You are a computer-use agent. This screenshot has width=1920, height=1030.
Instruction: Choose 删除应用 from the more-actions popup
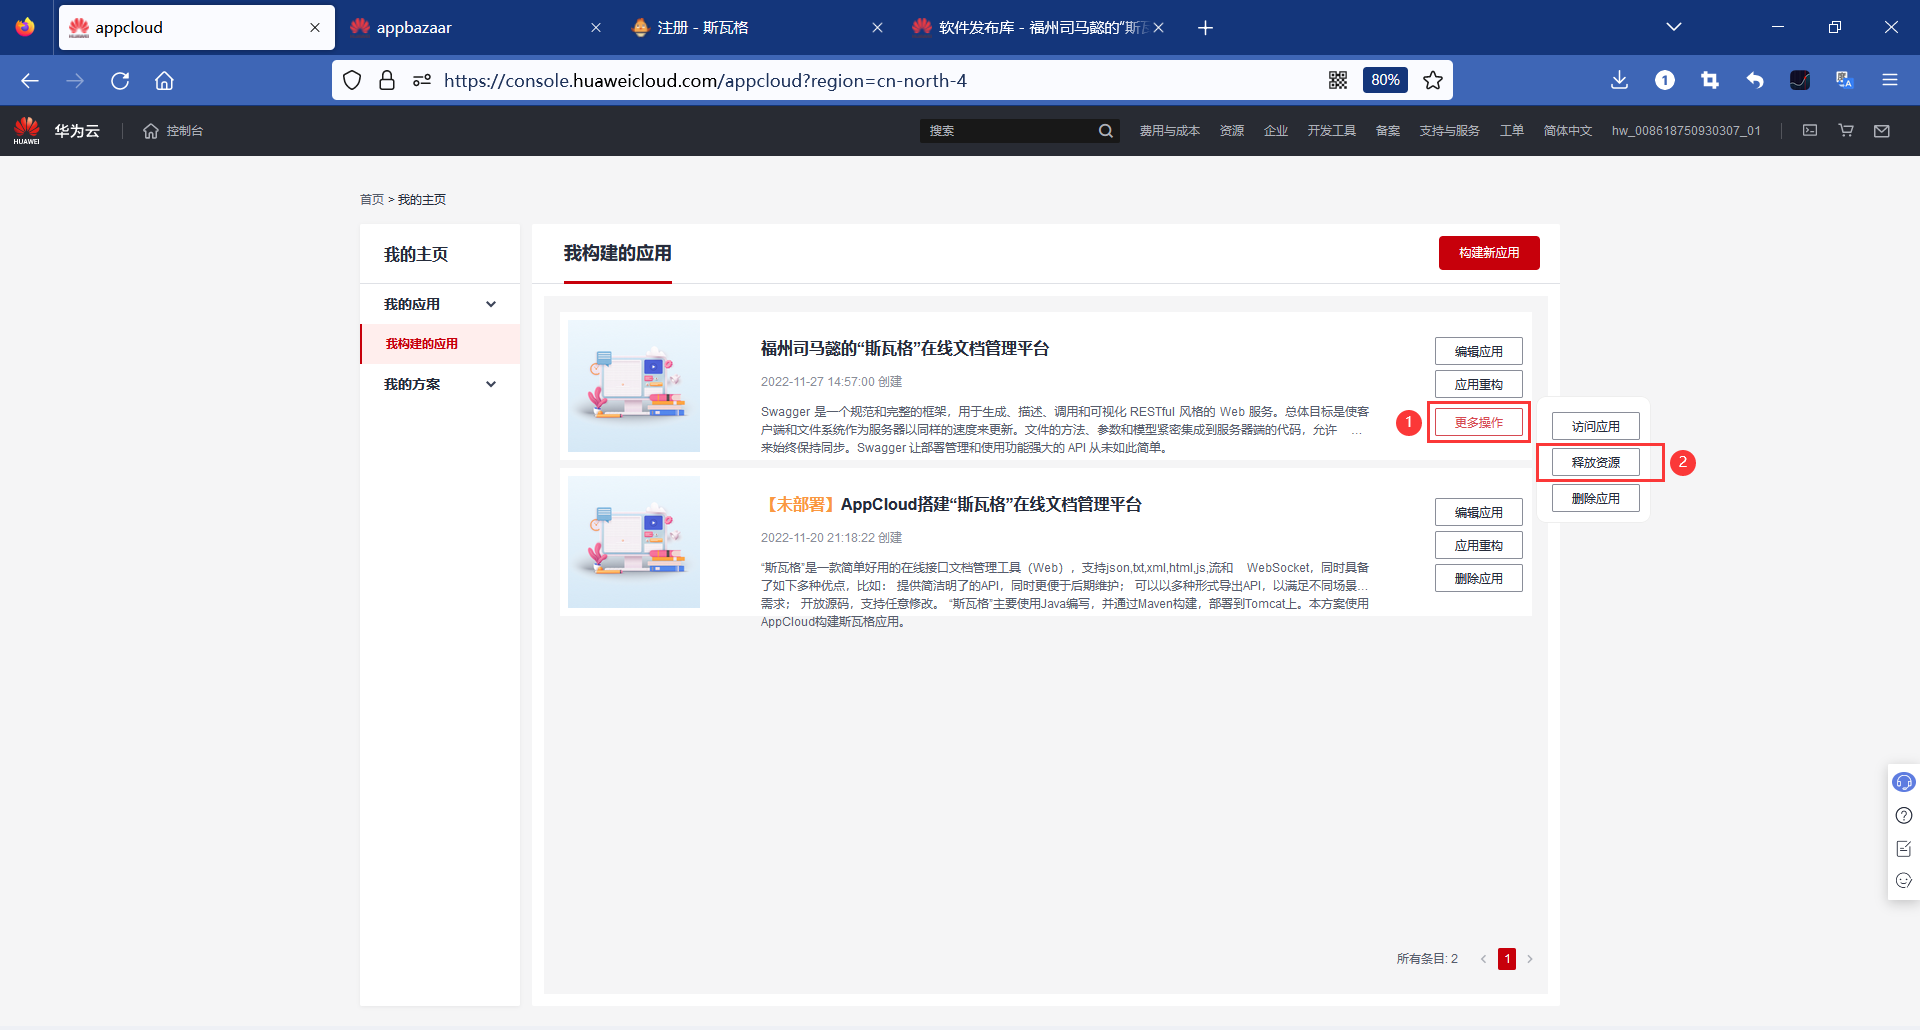click(x=1596, y=499)
